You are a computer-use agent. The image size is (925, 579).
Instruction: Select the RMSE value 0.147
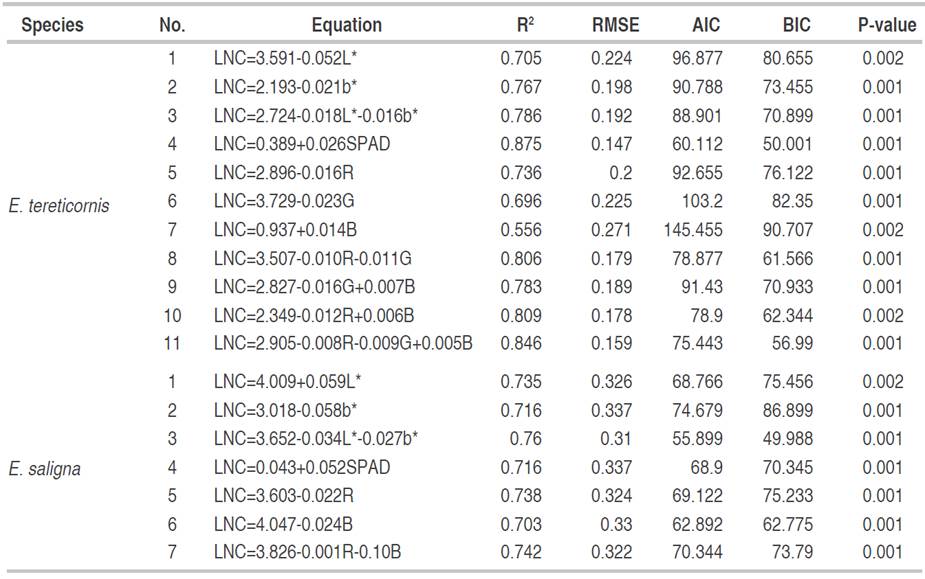click(611, 144)
